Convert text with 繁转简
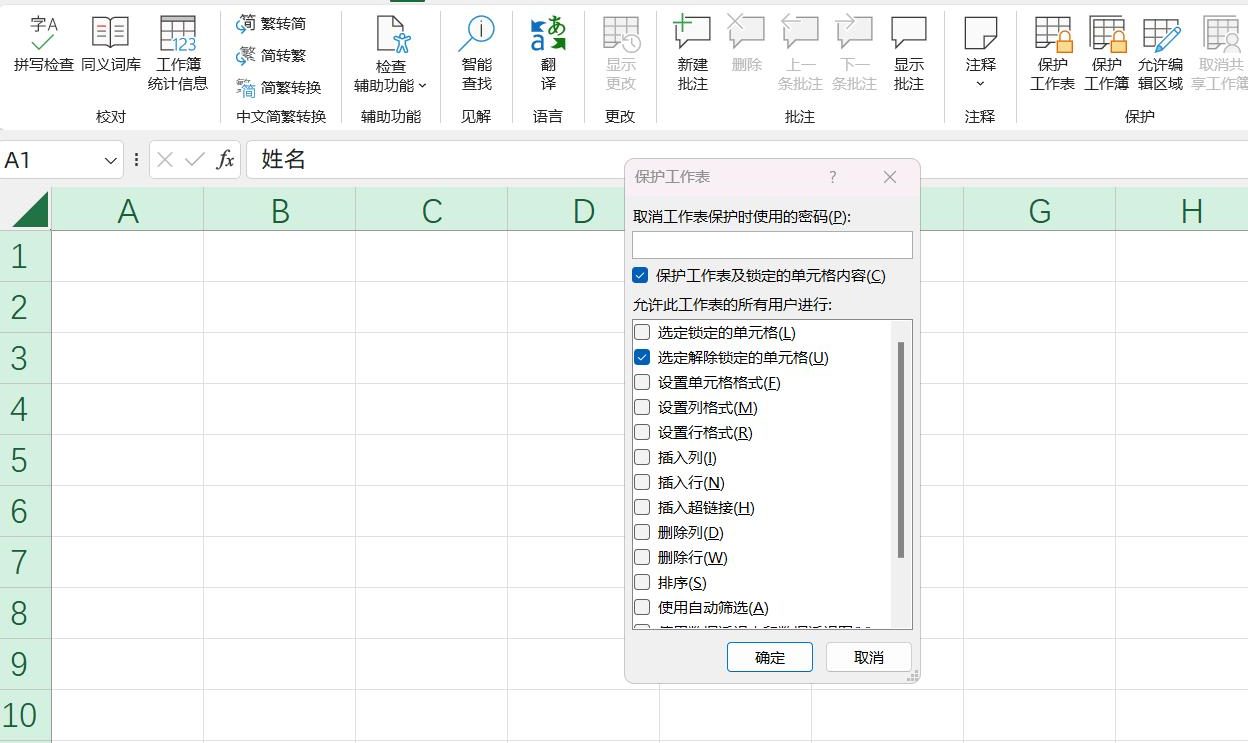 point(272,24)
